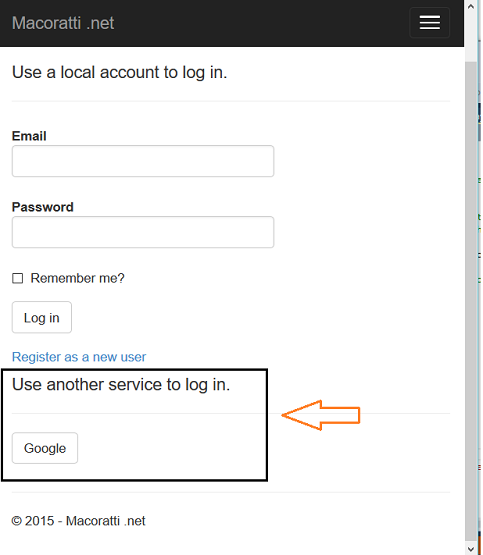Click the bold Password label

pos(42,207)
